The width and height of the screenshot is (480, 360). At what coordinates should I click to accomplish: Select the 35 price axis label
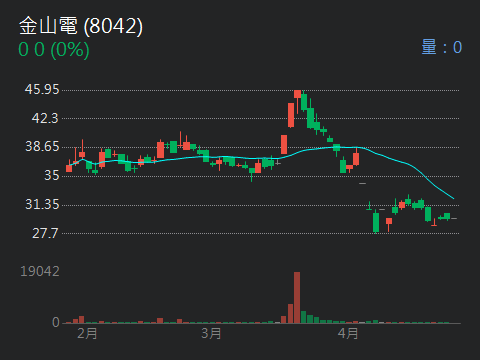(52, 175)
